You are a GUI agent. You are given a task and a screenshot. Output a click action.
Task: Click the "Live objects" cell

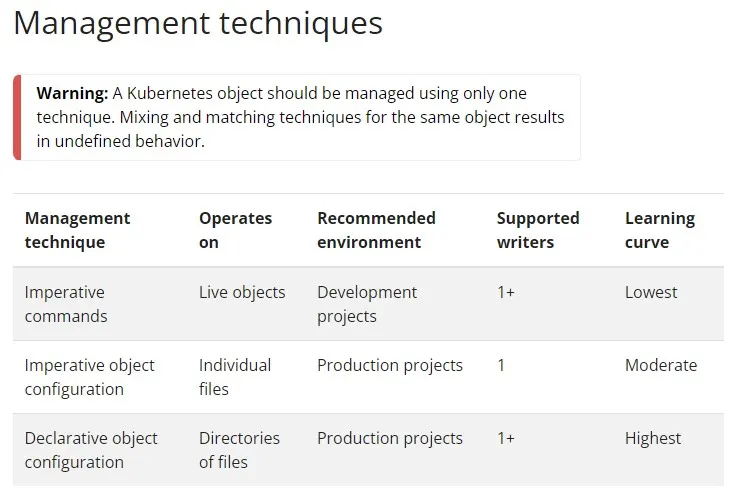pos(242,292)
